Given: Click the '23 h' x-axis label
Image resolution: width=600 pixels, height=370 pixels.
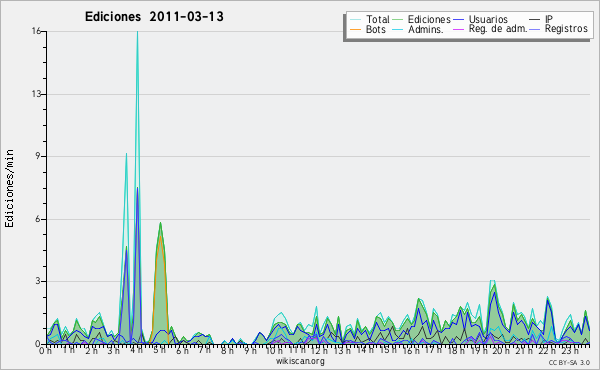Looking at the screenshot, I should tap(570, 350).
